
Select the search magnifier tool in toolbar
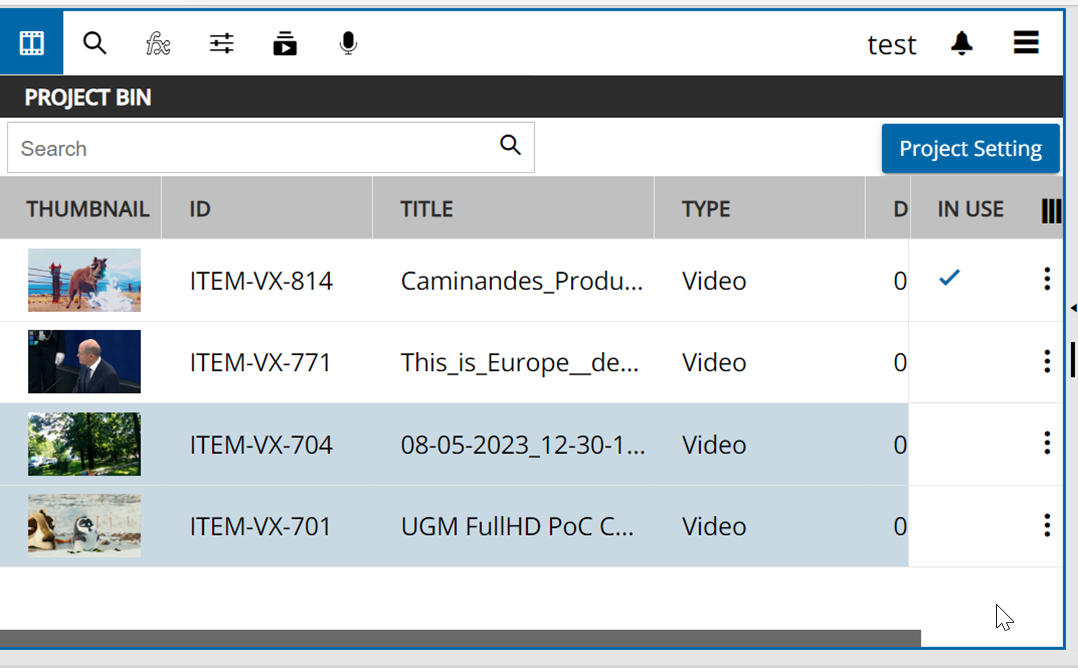94,43
